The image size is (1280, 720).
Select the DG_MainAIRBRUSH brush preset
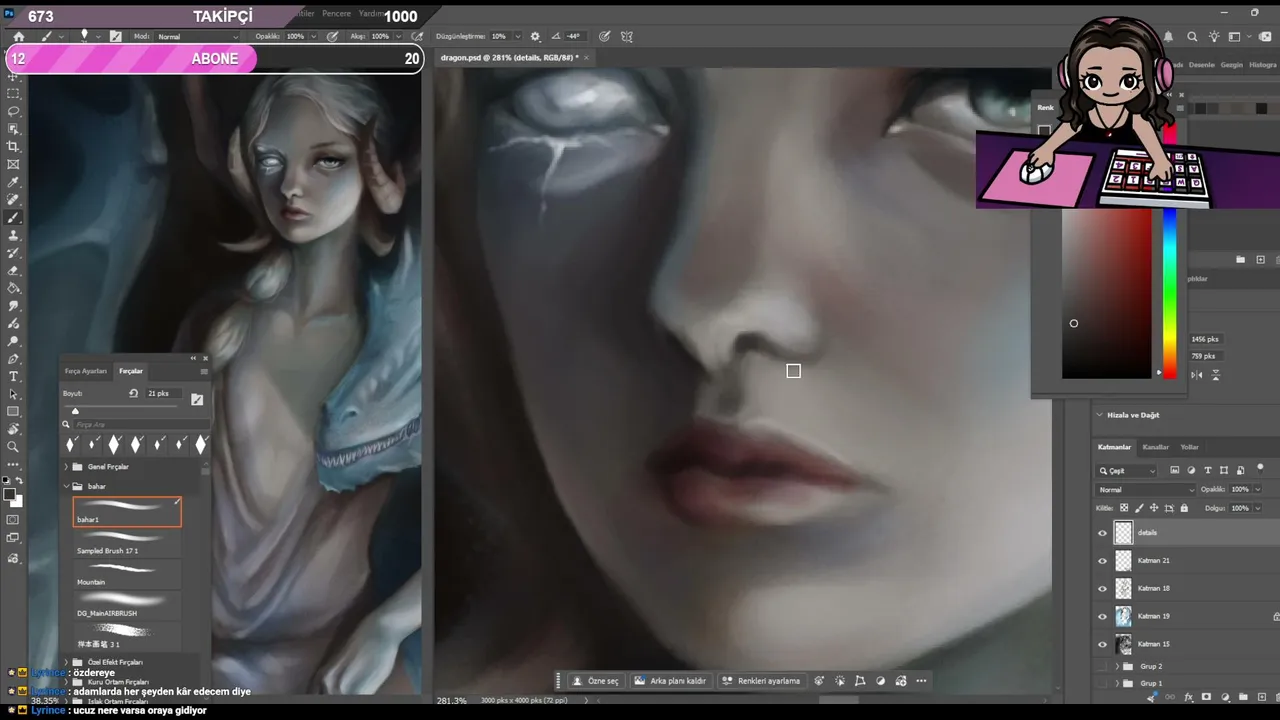[x=127, y=605]
